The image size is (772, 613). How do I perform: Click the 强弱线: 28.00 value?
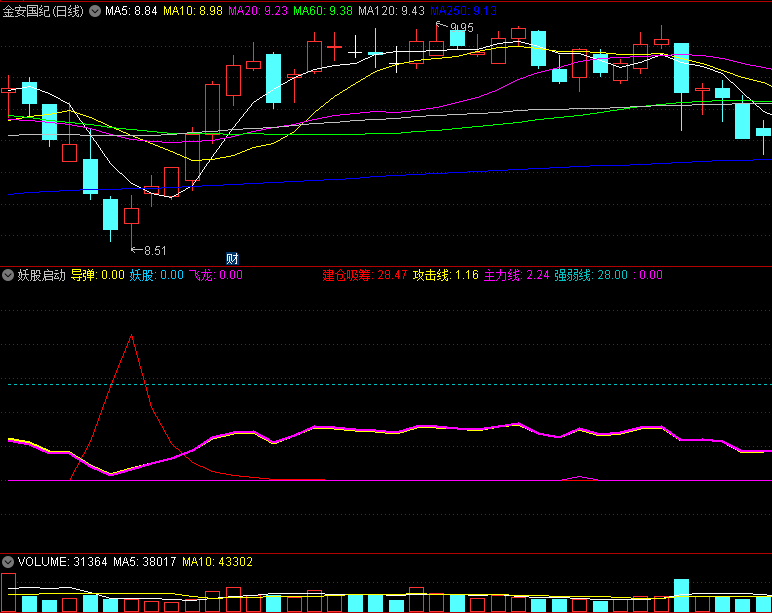click(x=591, y=275)
